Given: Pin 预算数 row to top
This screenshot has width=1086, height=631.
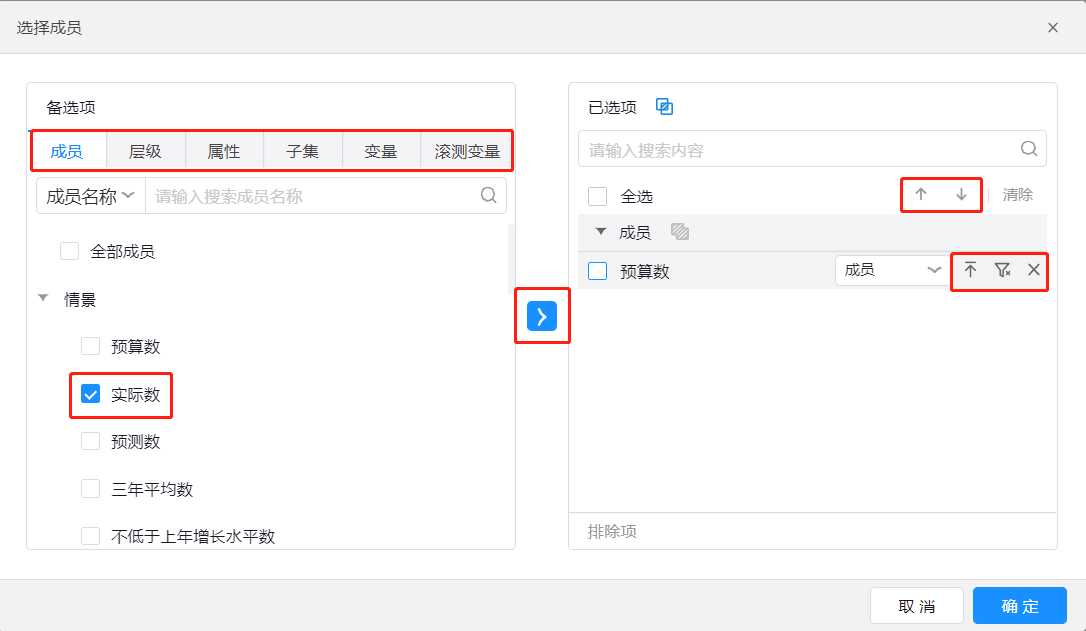Looking at the screenshot, I should point(970,270).
